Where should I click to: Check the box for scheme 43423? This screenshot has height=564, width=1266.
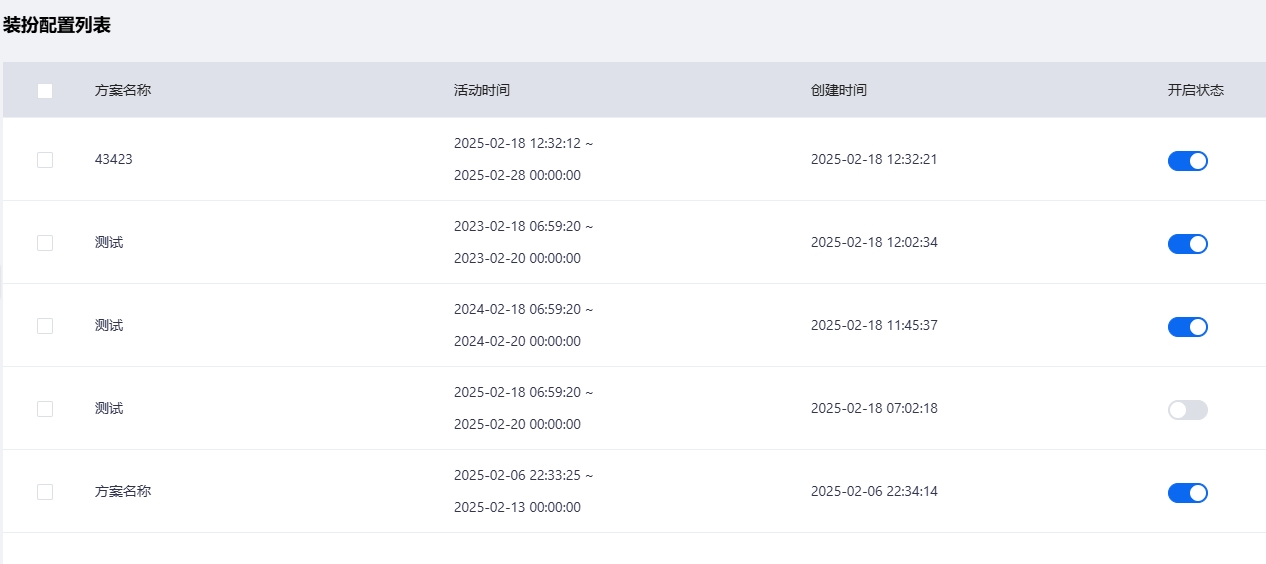click(45, 160)
